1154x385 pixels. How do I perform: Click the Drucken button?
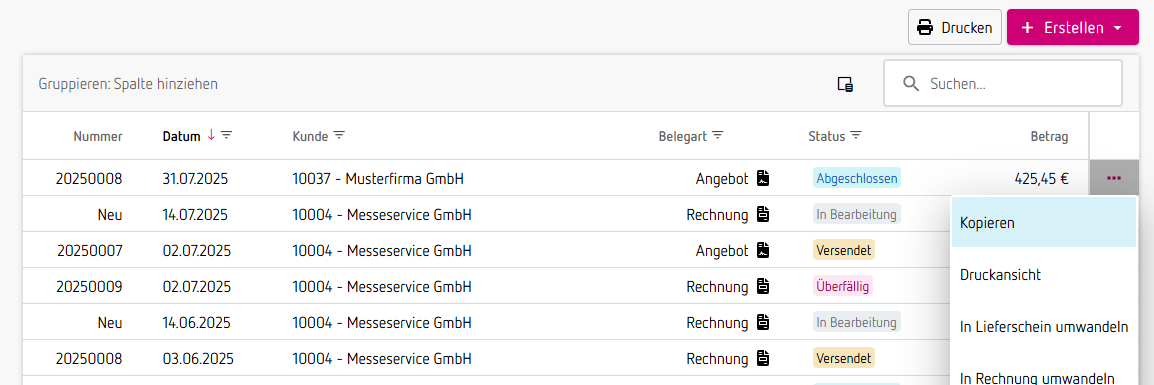tap(955, 28)
